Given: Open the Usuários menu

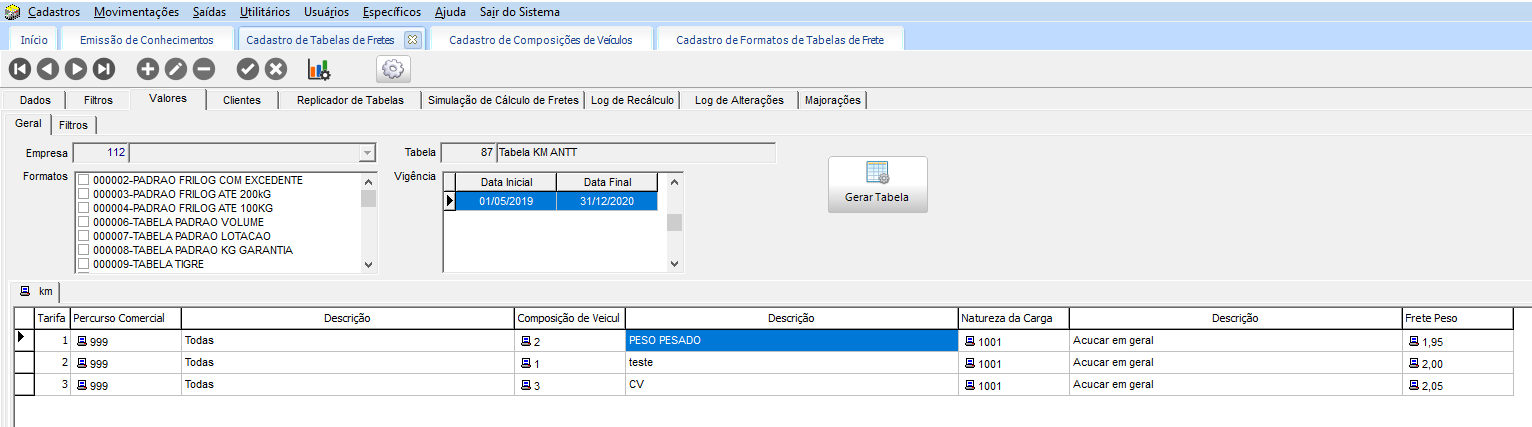Looking at the screenshot, I should (327, 12).
